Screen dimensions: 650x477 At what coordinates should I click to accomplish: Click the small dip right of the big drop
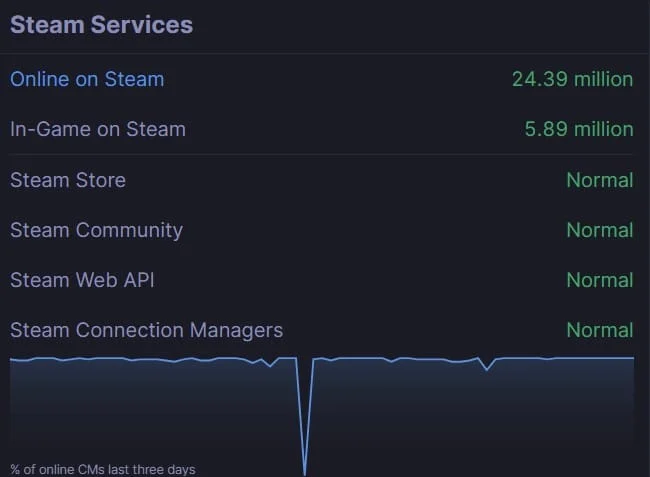pos(488,369)
